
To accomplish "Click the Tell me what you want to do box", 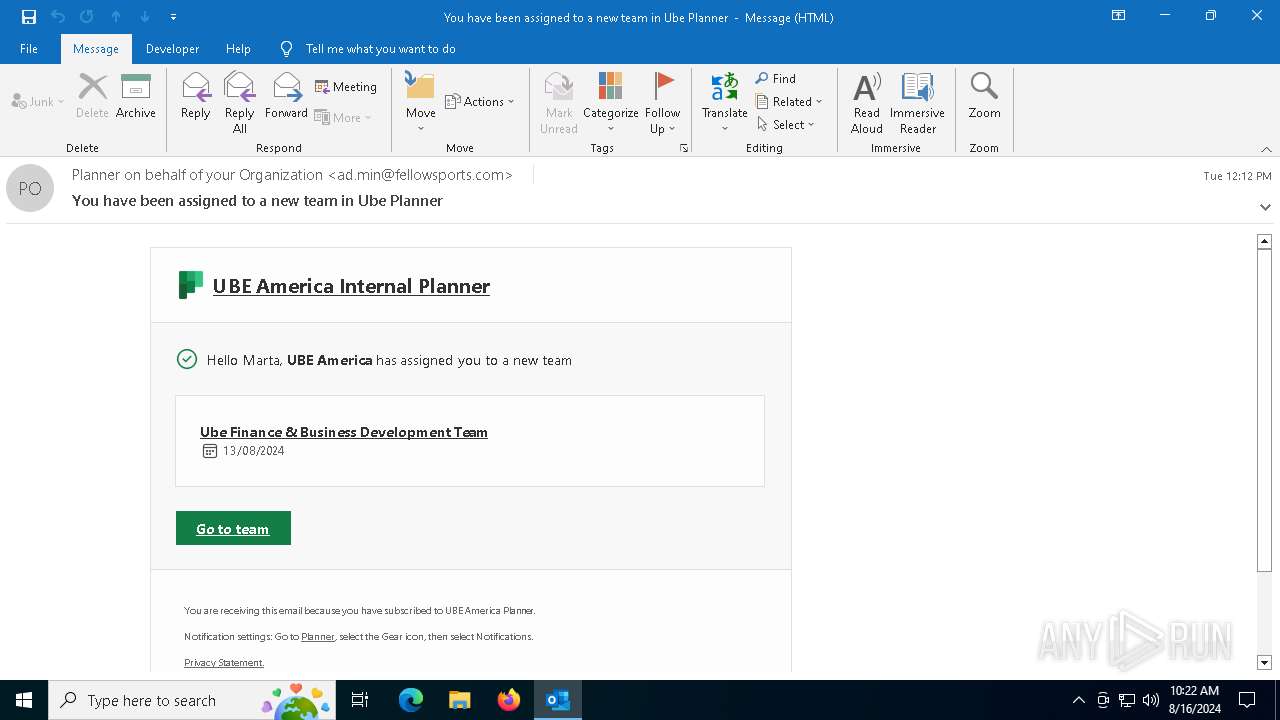I will [x=380, y=49].
